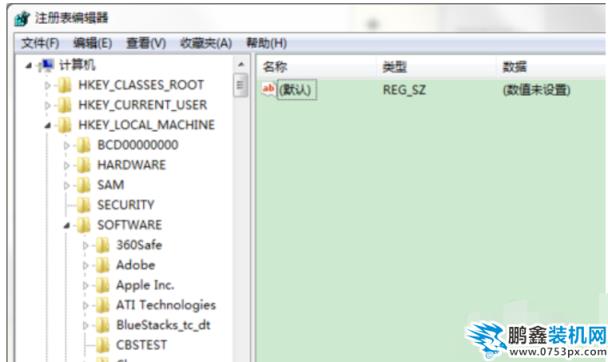This screenshot has width=608, height=362.
Task: Select the CBSTEST key label
Action: coord(142,345)
